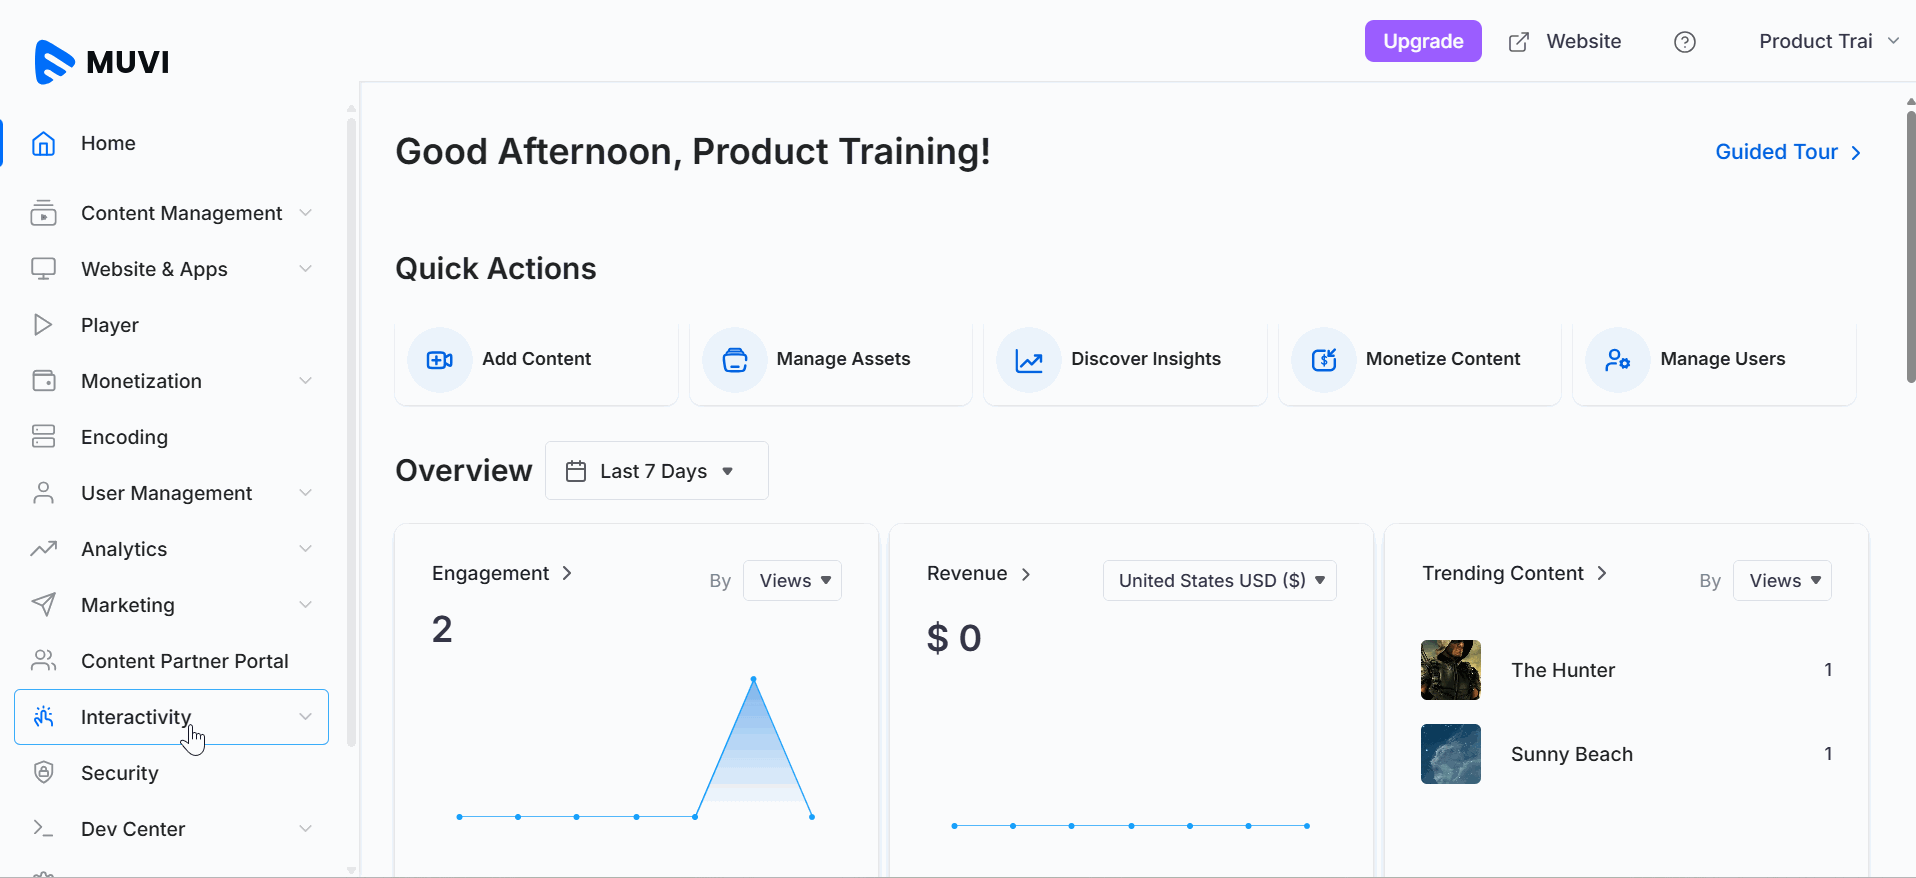
Task: Click the Manage Assets icon
Action: click(734, 360)
